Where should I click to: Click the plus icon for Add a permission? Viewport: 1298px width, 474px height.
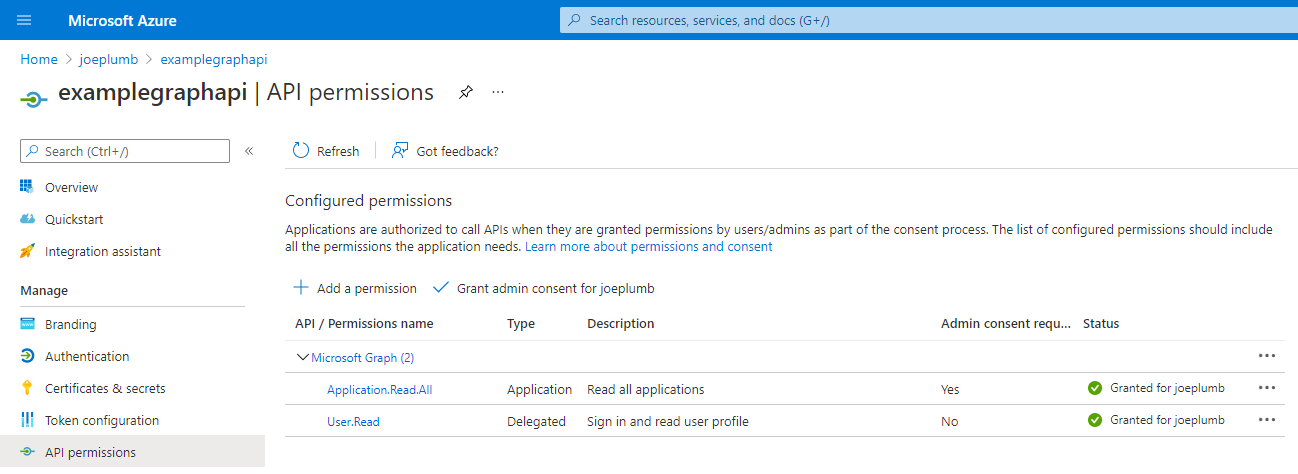301,287
